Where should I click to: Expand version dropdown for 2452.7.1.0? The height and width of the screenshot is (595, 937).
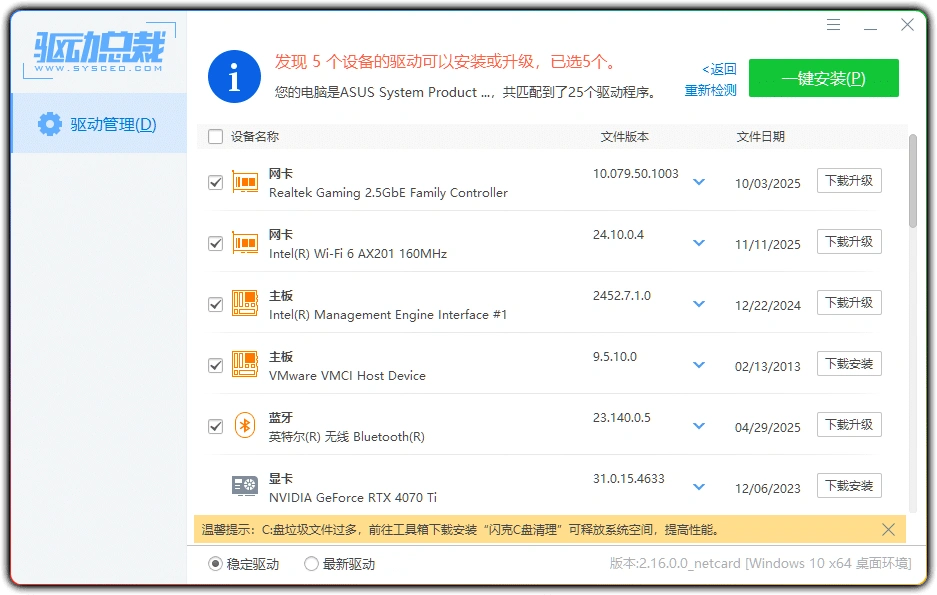(x=699, y=303)
